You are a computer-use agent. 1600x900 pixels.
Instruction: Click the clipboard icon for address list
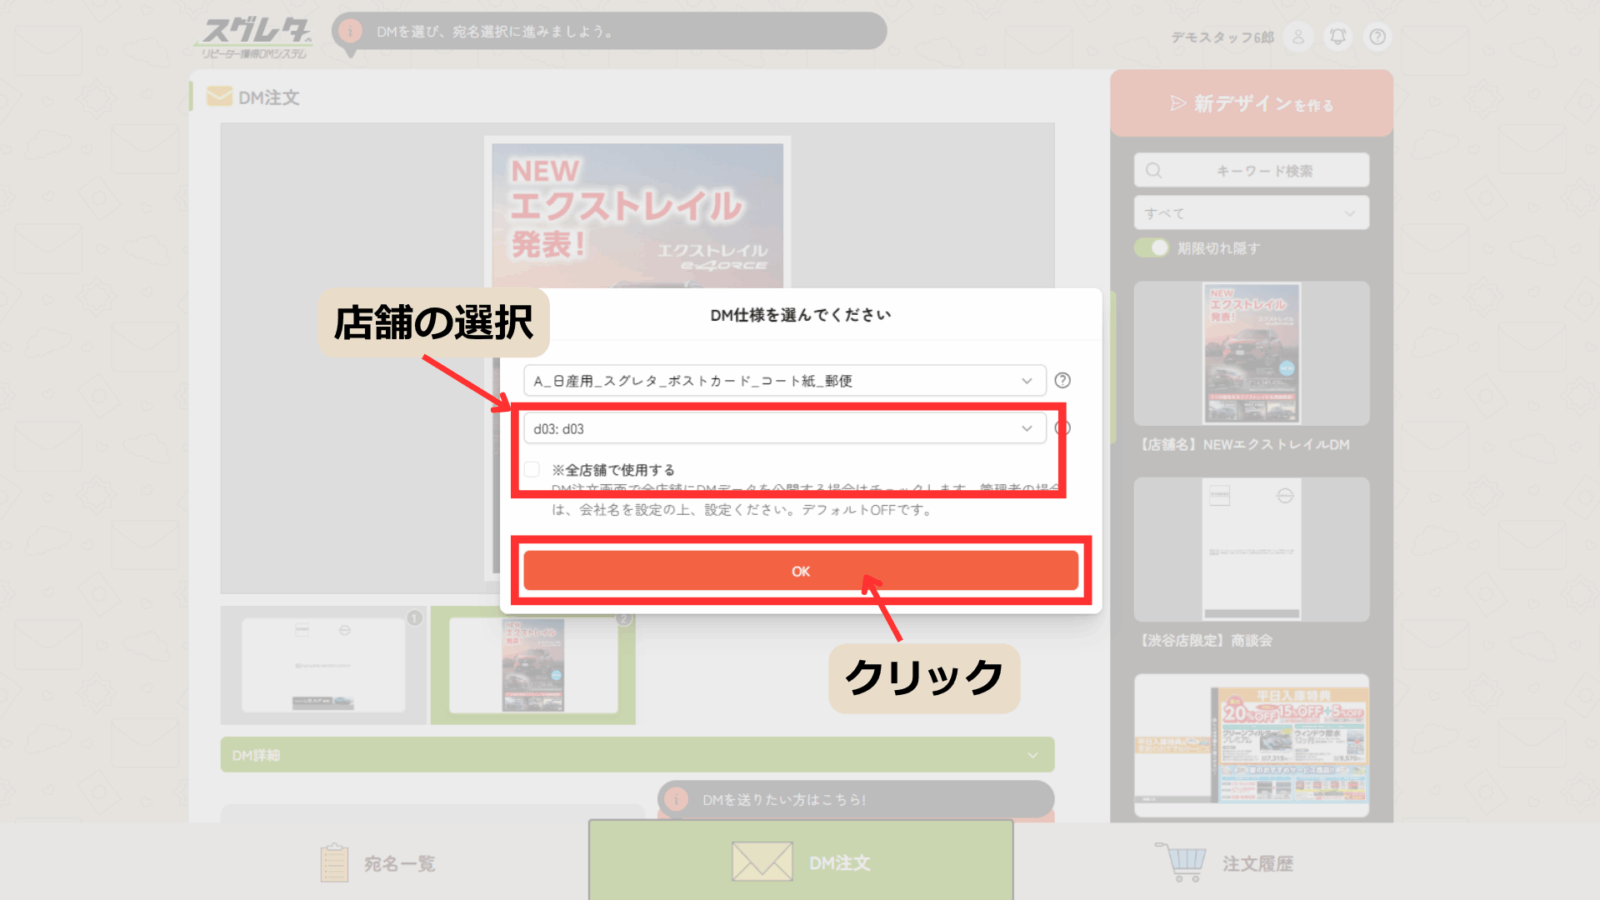(334, 863)
